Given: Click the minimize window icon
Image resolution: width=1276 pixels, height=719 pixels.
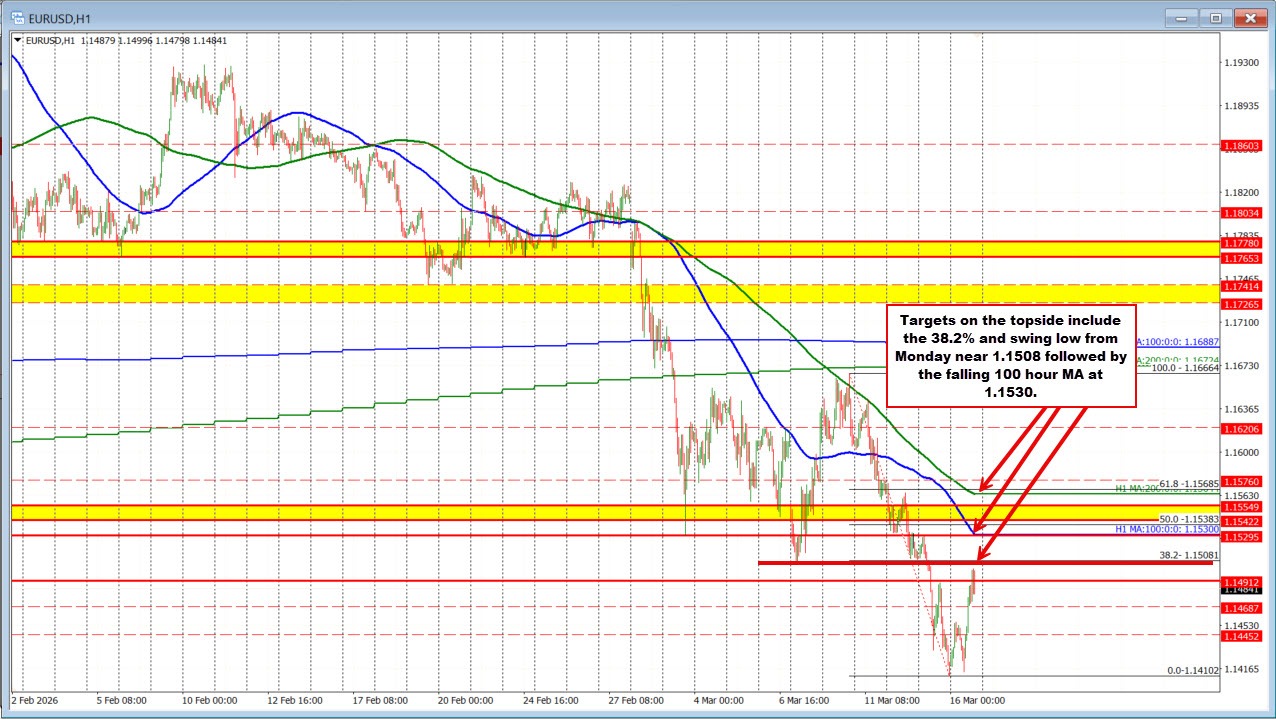Looking at the screenshot, I should (x=1181, y=17).
